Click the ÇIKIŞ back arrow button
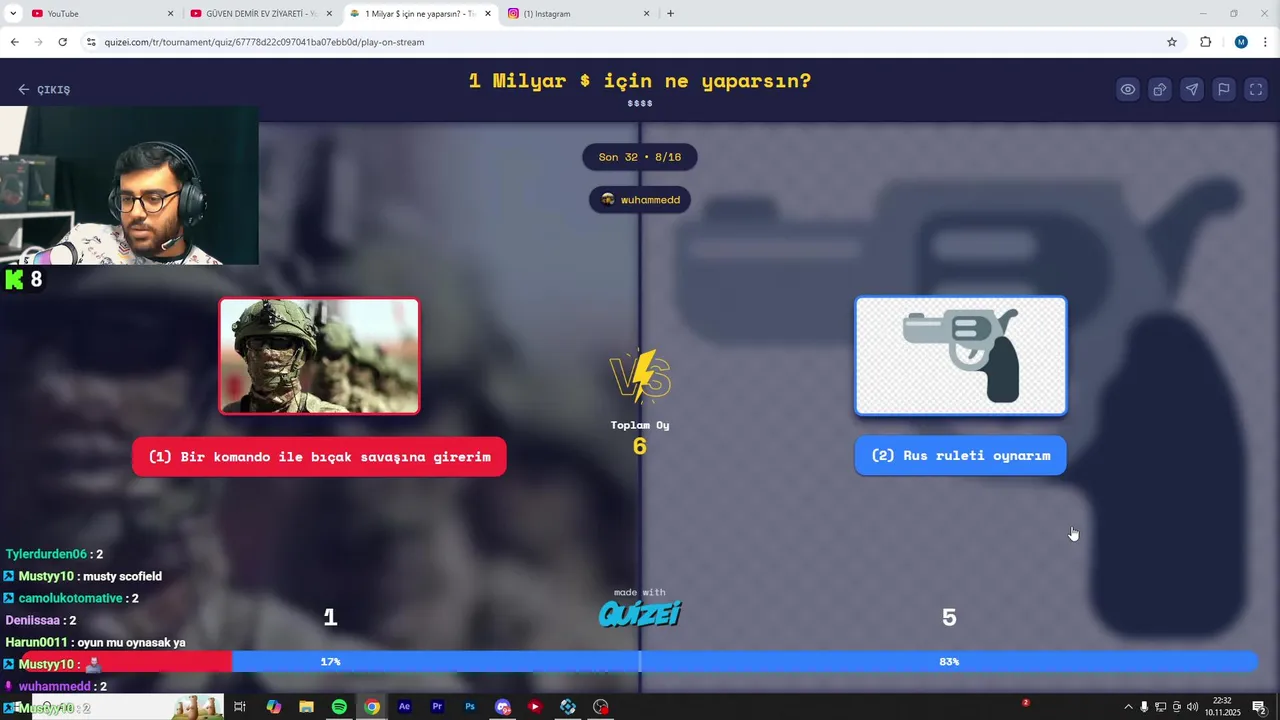The width and height of the screenshot is (1280, 720). pos(44,89)
